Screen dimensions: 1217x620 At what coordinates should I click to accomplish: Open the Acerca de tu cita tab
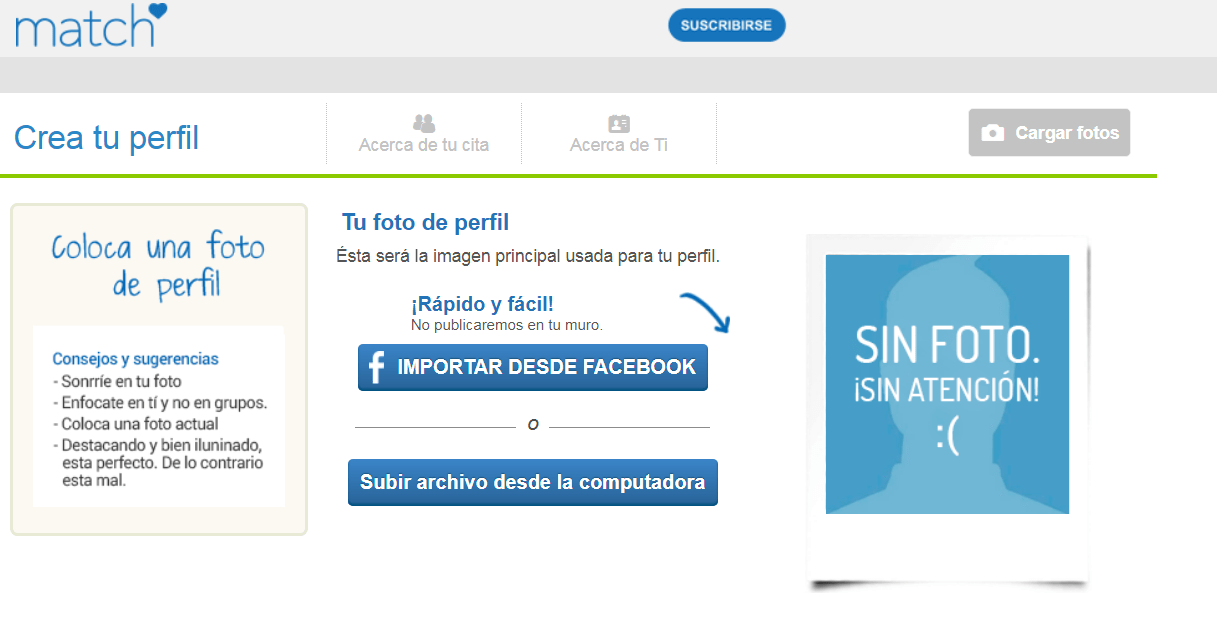click(424, 133)
